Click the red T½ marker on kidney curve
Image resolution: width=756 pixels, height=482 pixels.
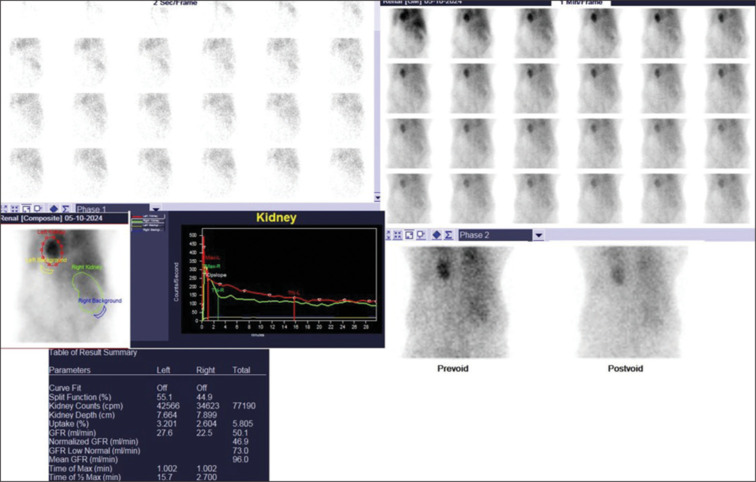point(294,296)
